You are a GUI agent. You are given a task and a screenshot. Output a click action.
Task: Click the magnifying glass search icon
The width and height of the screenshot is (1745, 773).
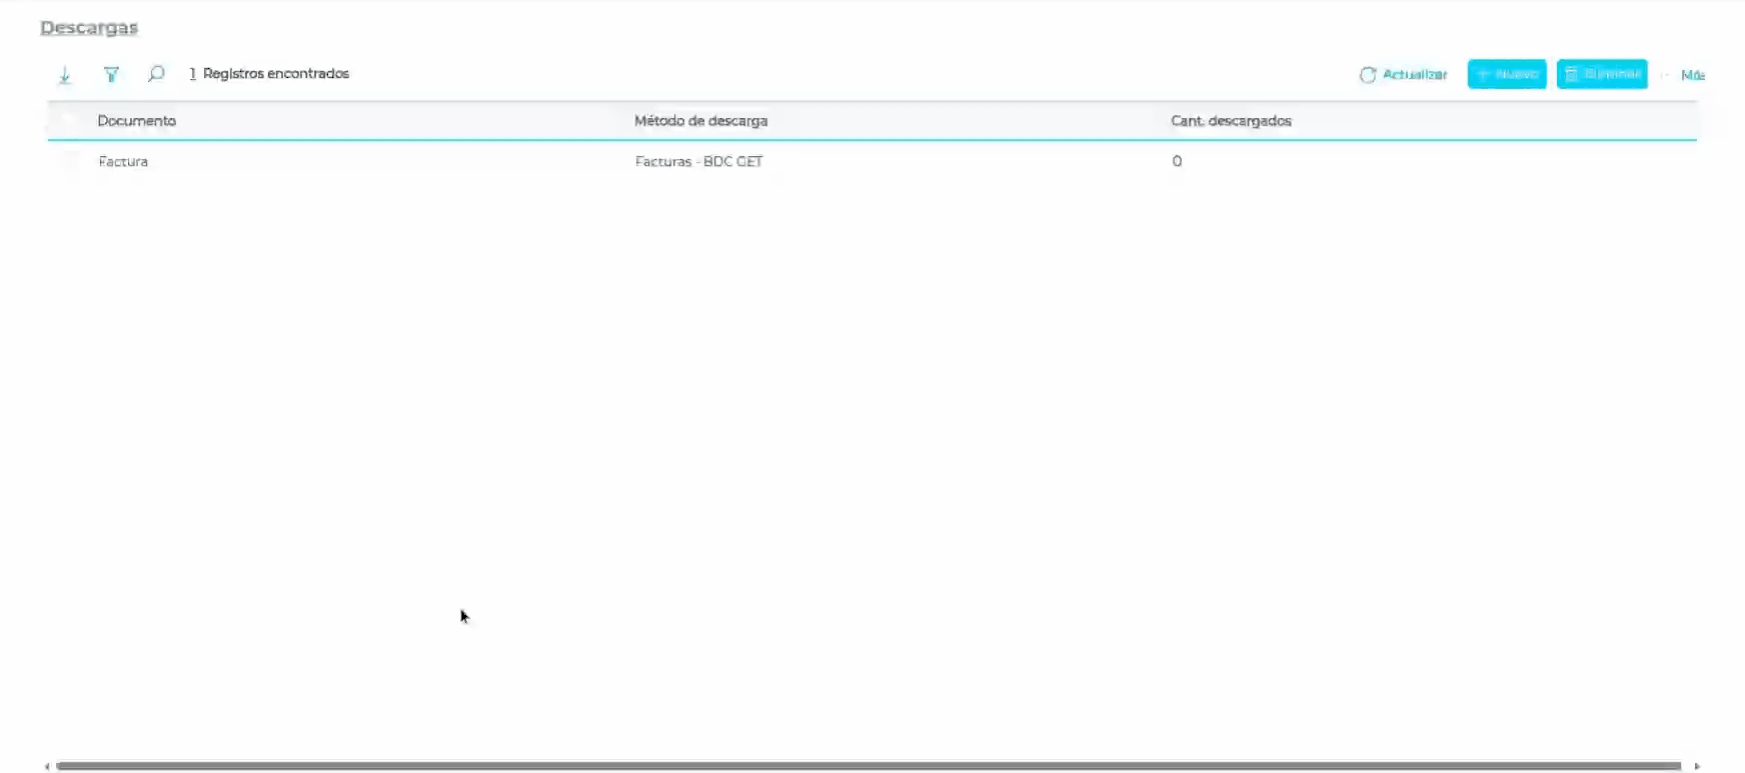click(156, 74)
